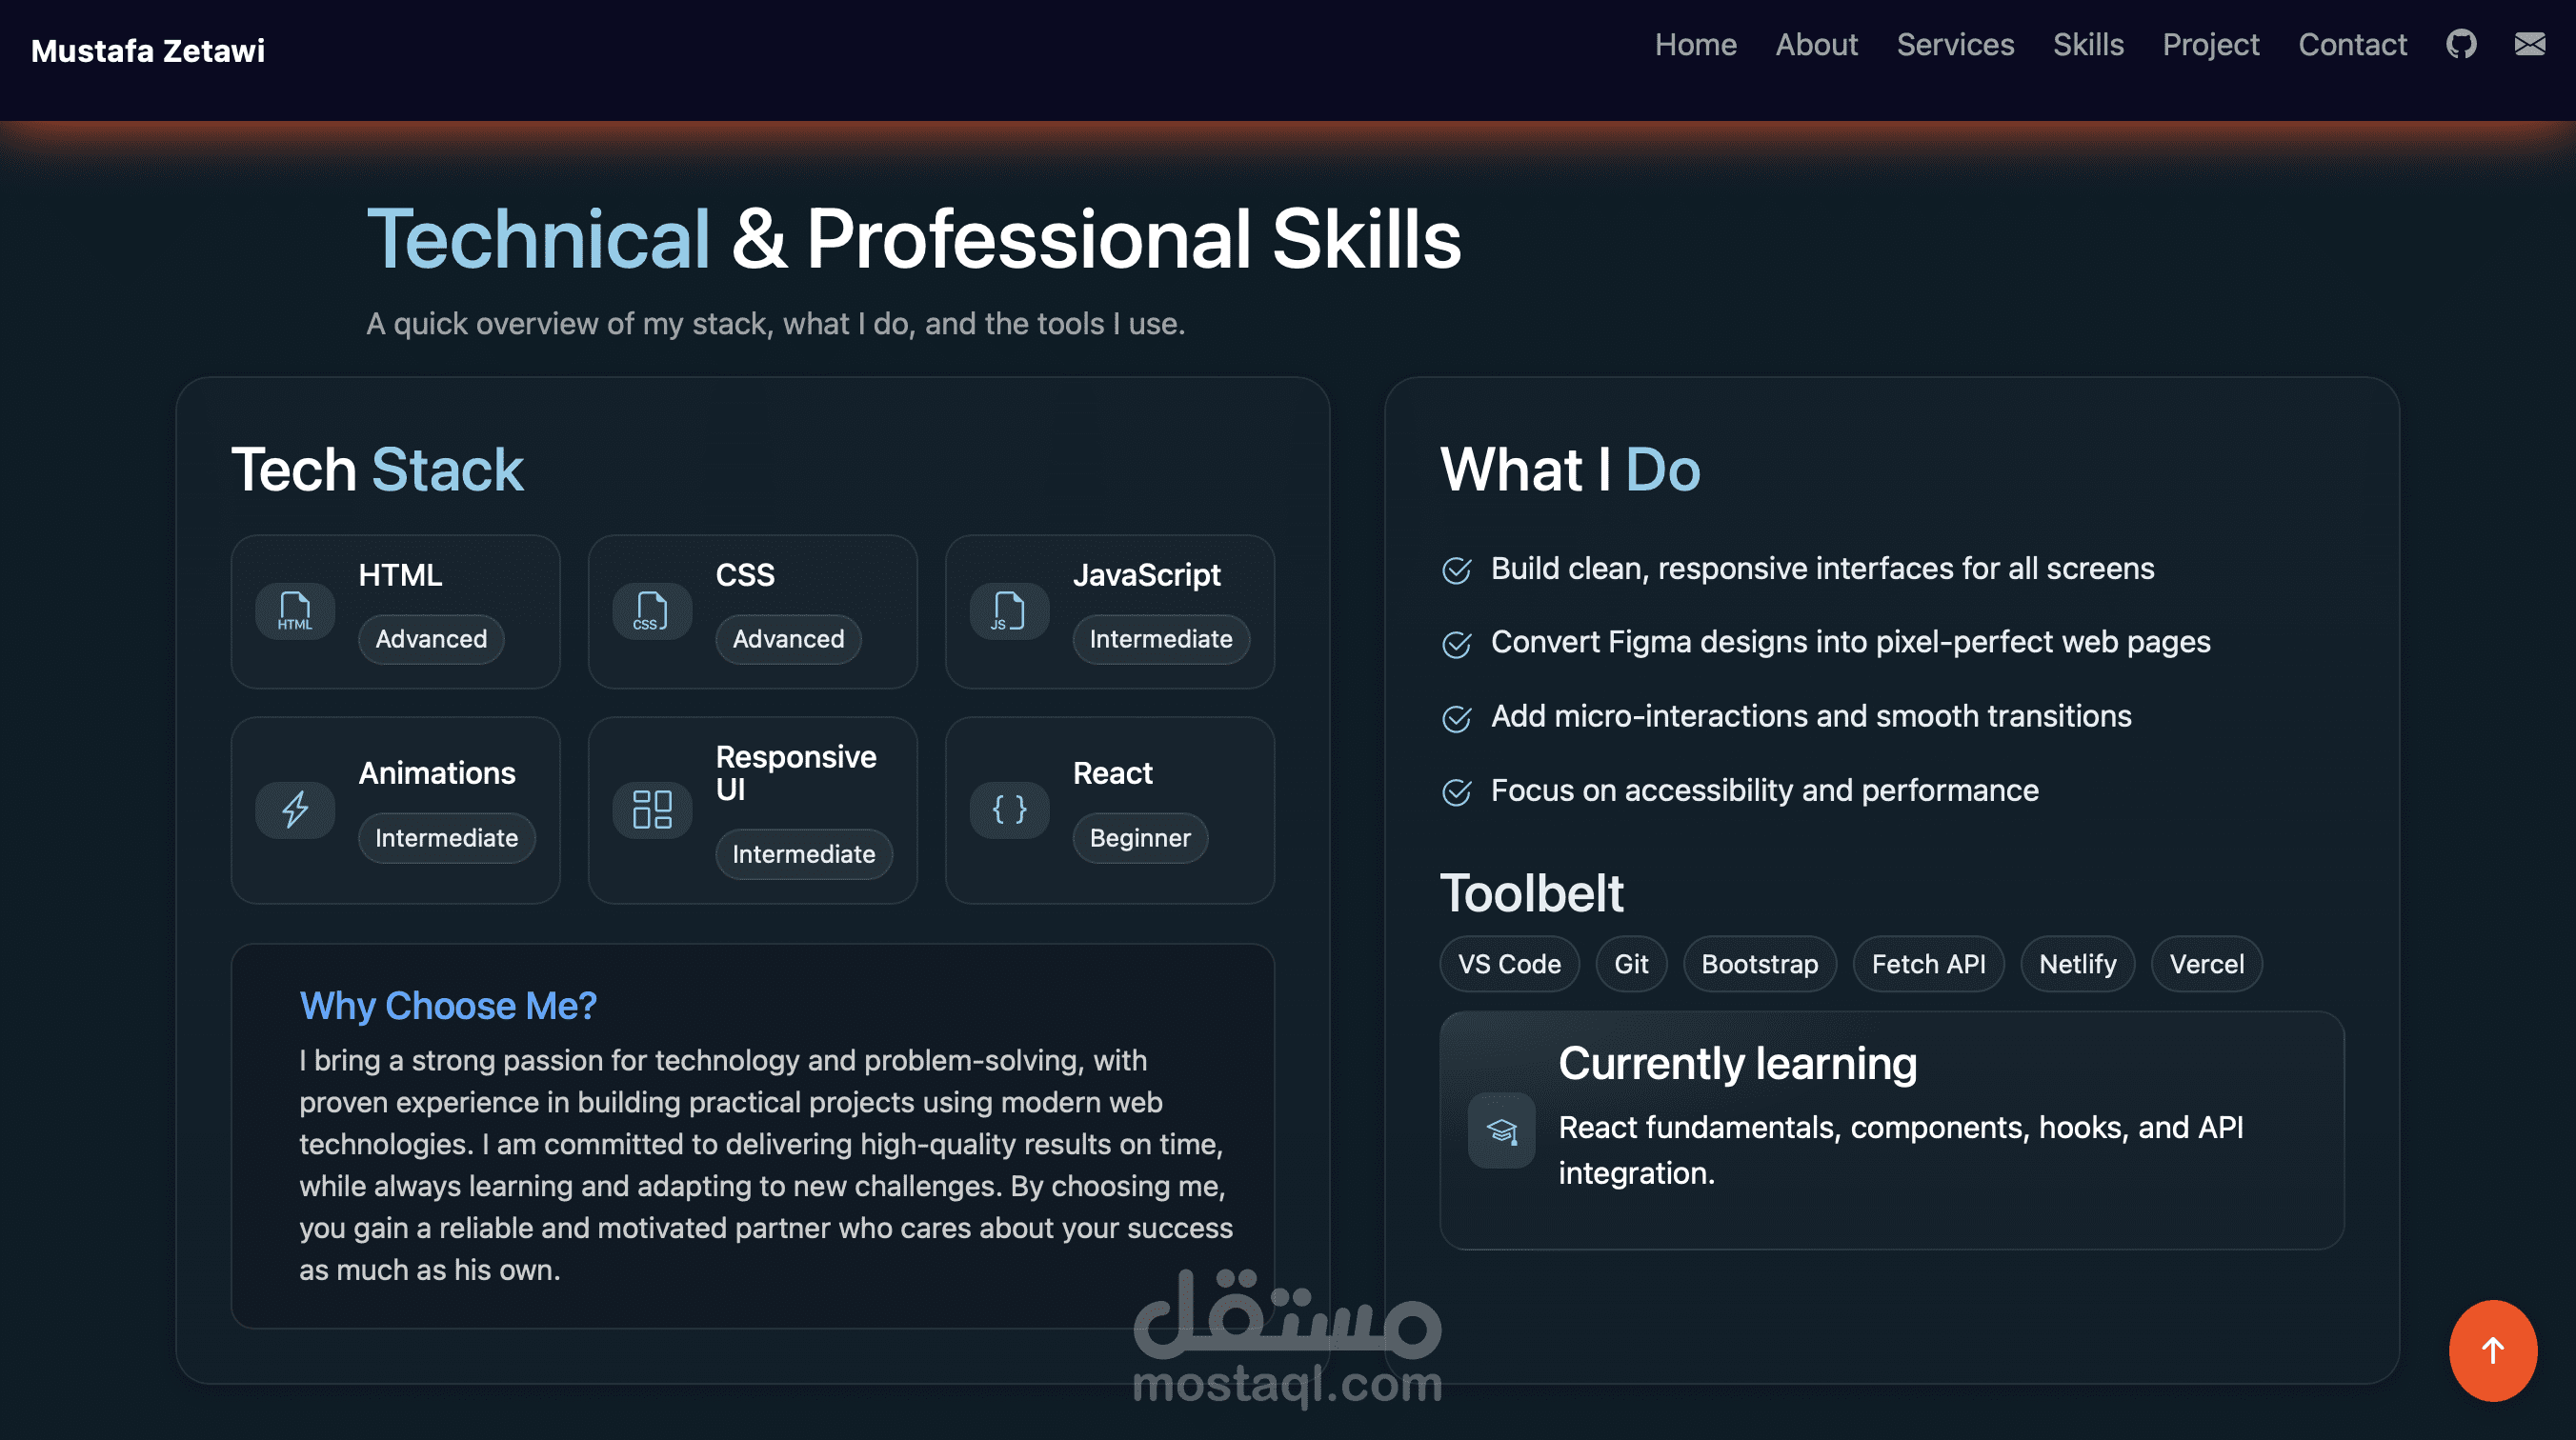
Task: Click checkmark beside Convert Figma designs
Action: (x=1457, y=644)
